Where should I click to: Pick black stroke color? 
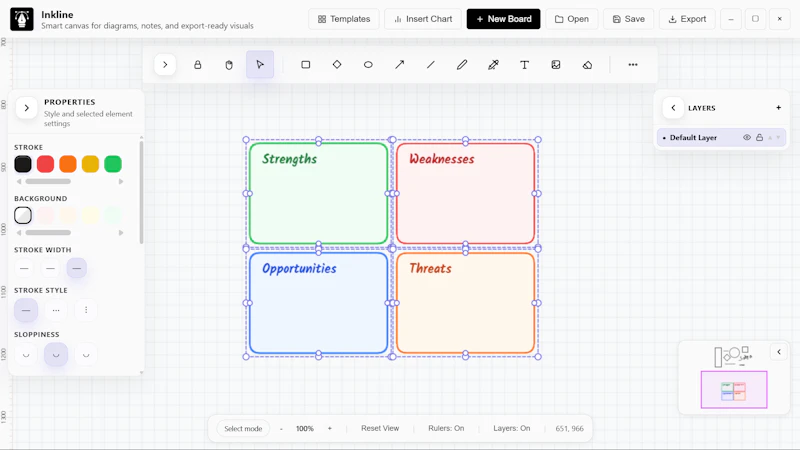click(x=23, y=164)
